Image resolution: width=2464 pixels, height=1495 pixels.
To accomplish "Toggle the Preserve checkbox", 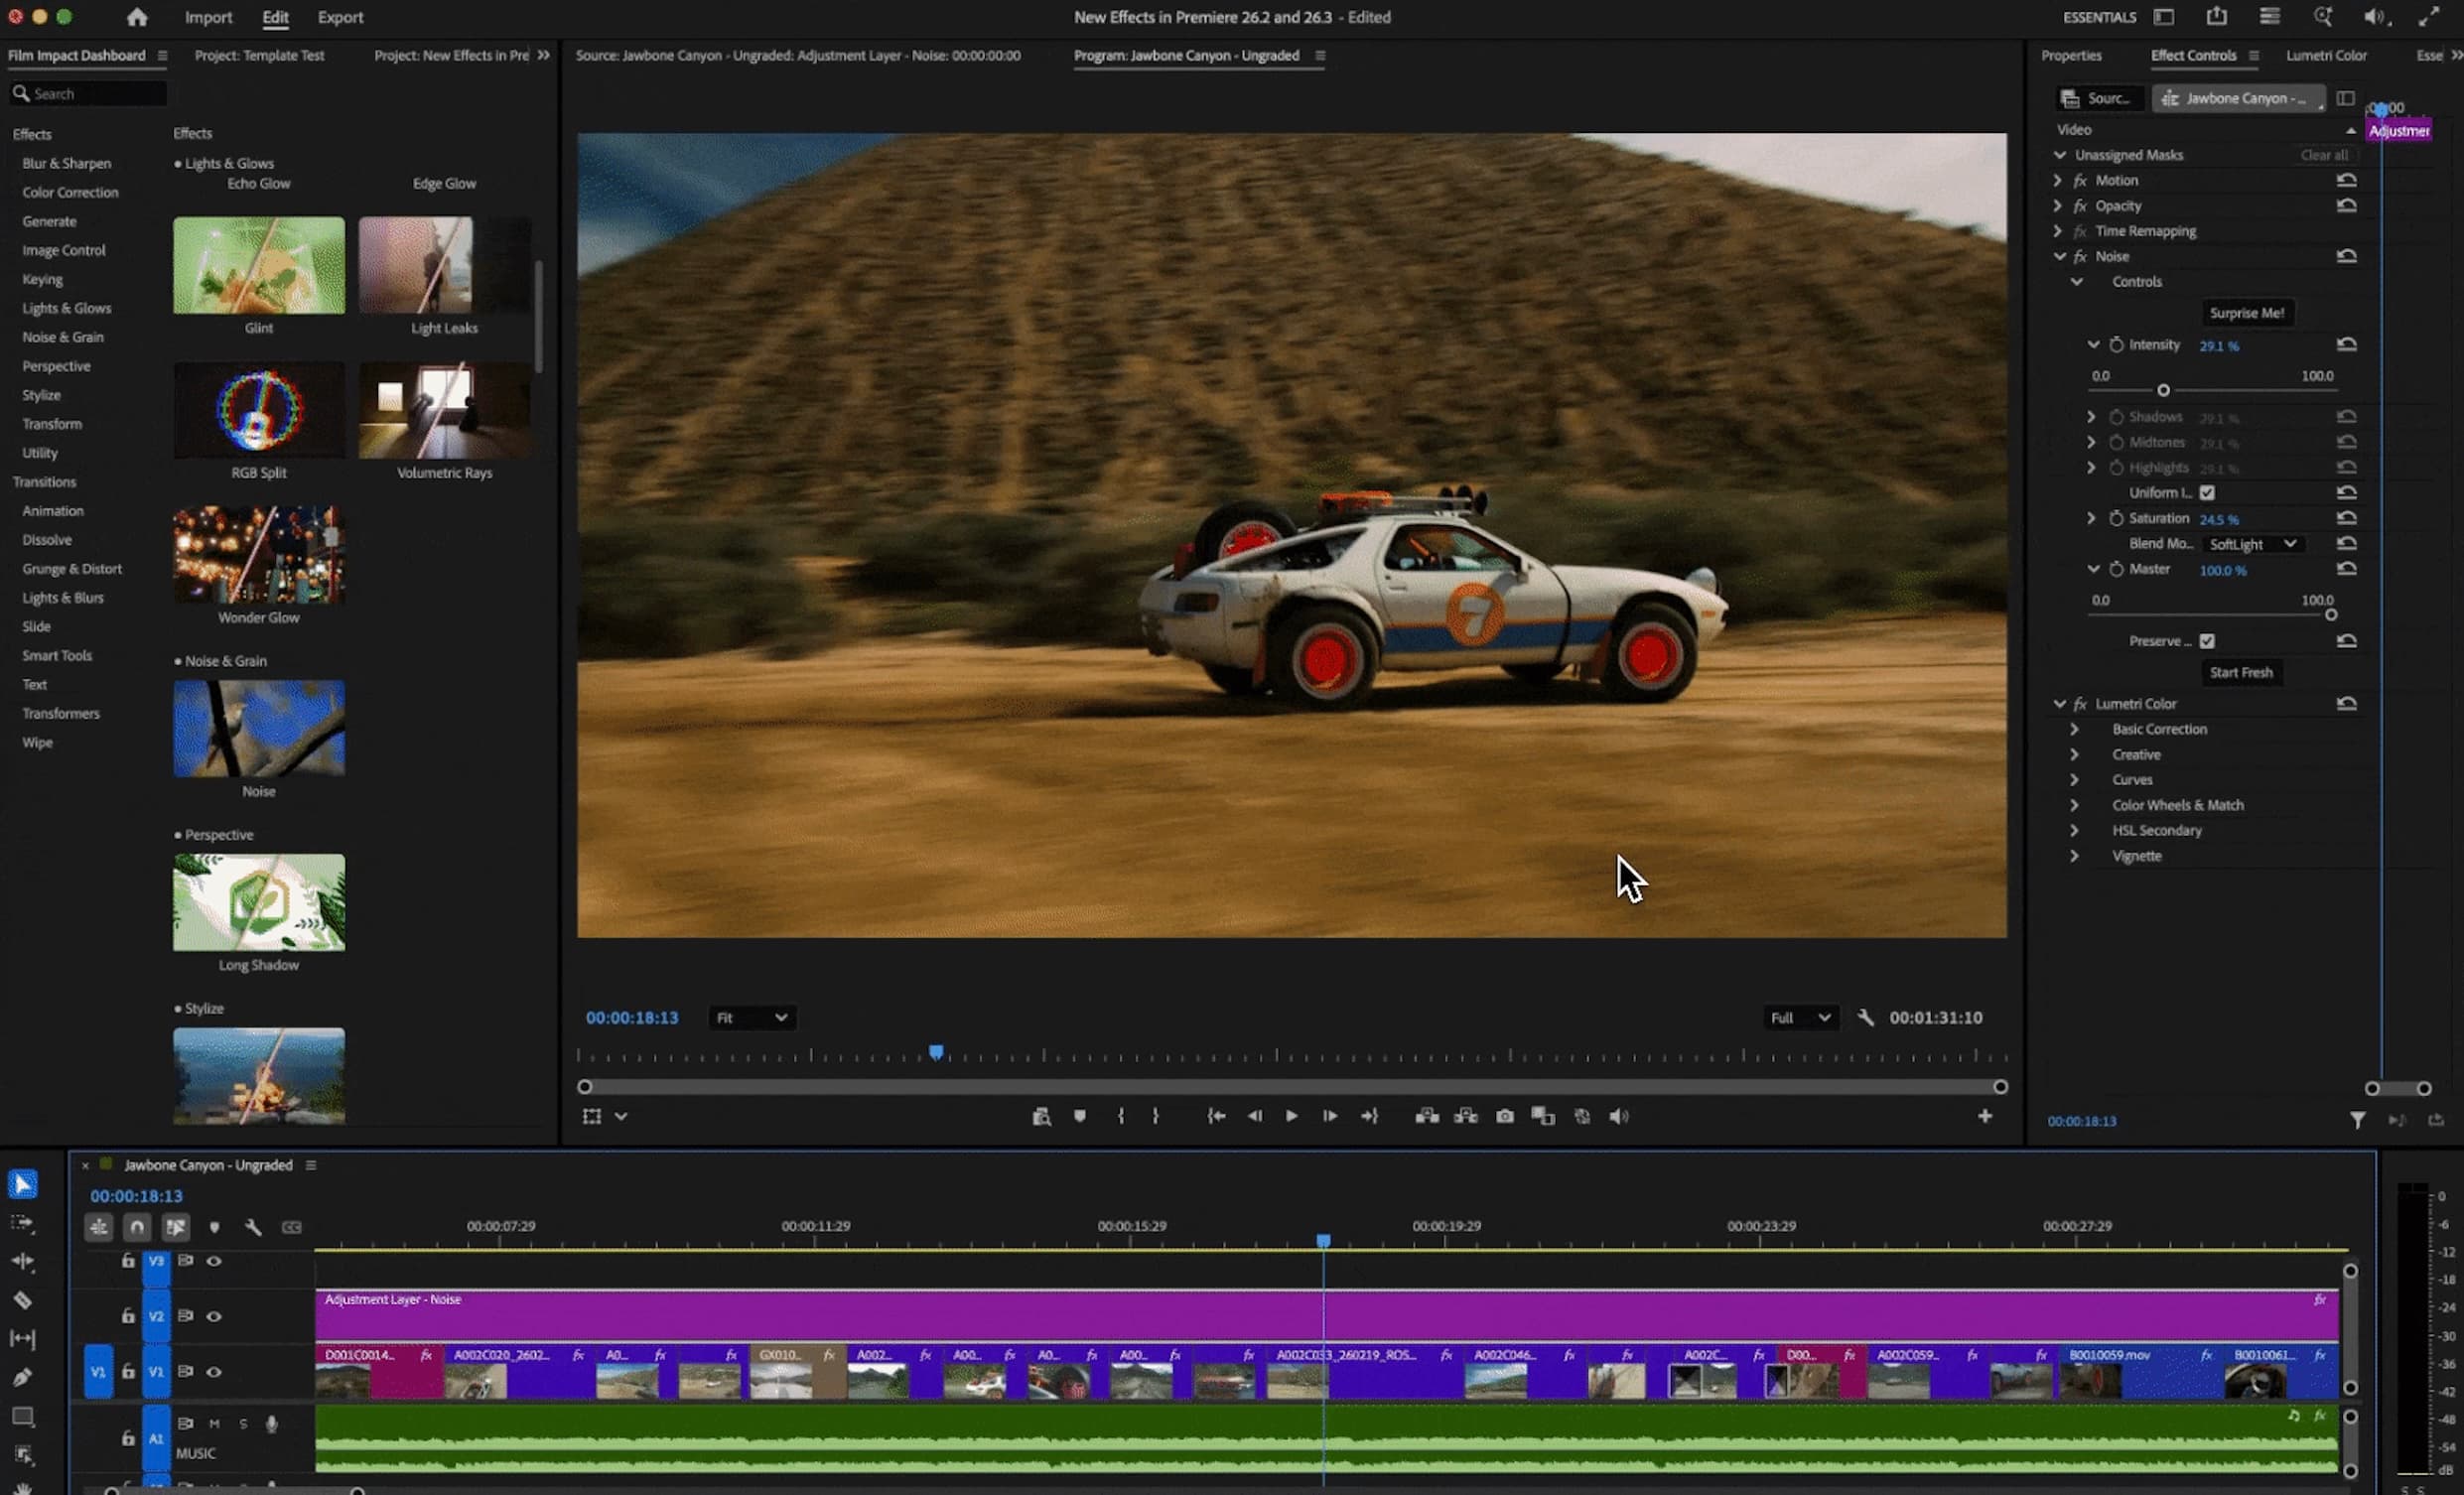I will click(x=2207, y=641).
